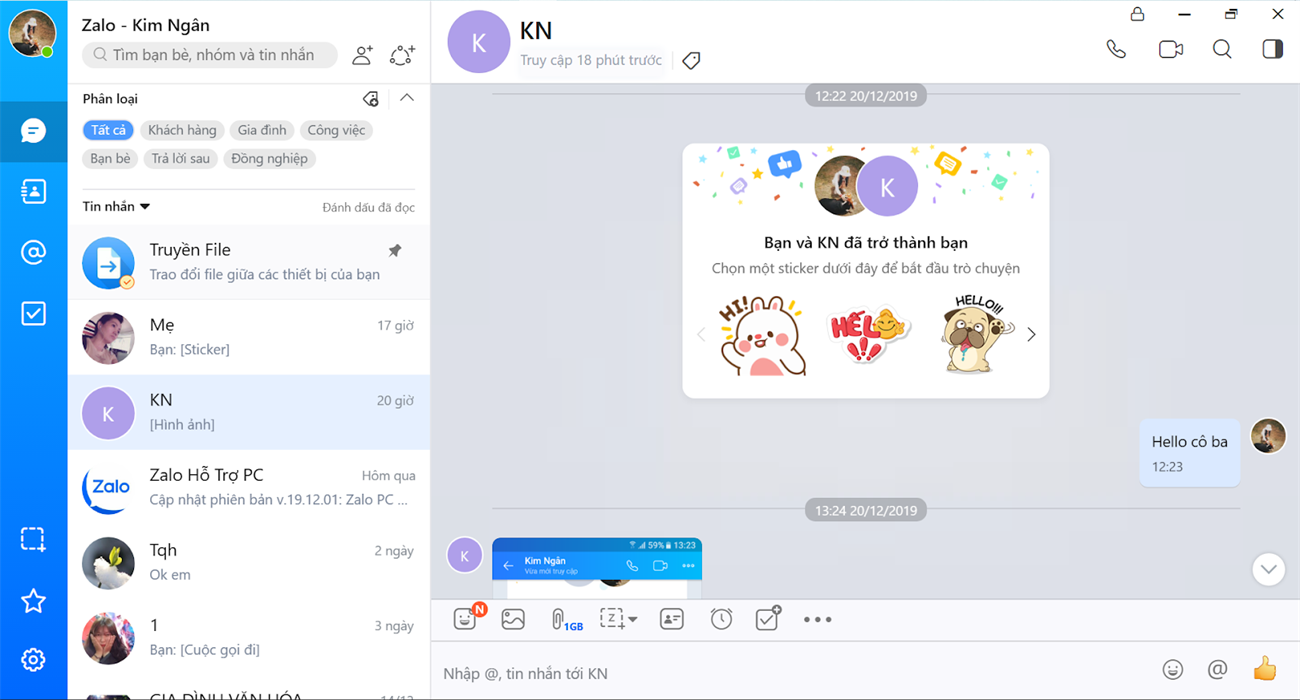Open the To-Do checkbox sidebar icon
The height and width of the screenshot is (700, 1300).
pos(33,314)
